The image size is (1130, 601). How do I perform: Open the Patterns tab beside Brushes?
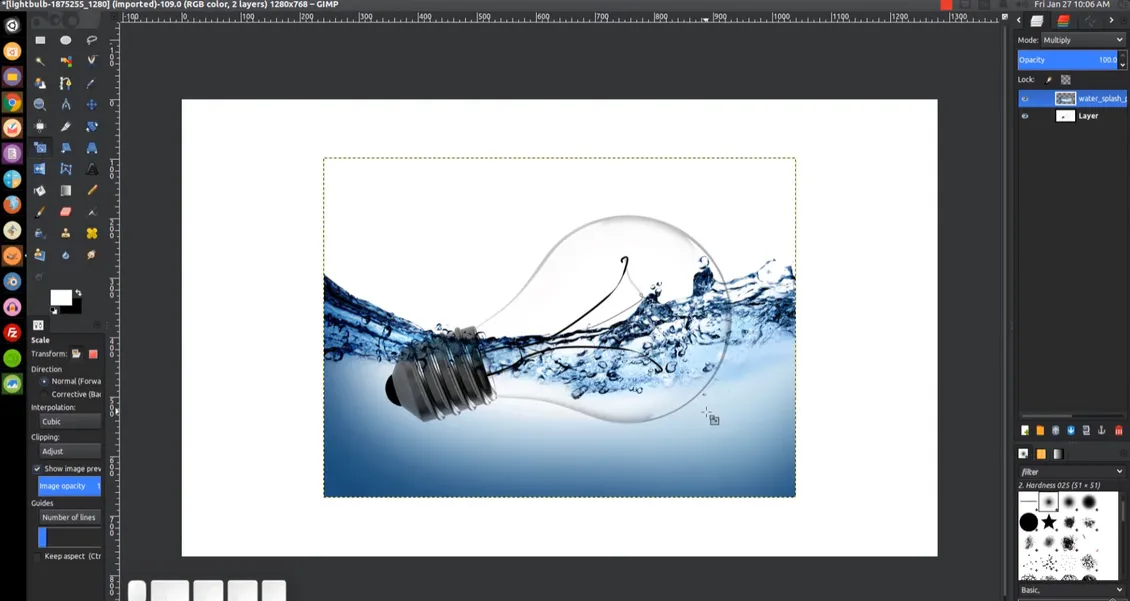click(1041, 454)
